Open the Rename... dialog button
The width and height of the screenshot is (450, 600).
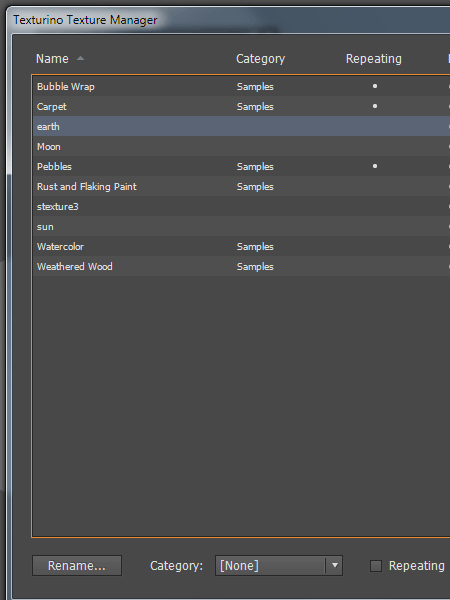pos(77,566)
